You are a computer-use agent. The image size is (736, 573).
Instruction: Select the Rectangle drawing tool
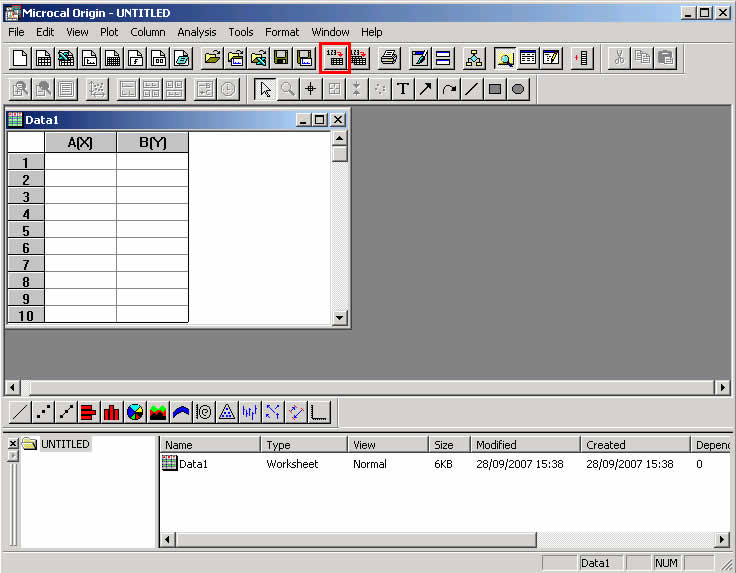point(495,89)
